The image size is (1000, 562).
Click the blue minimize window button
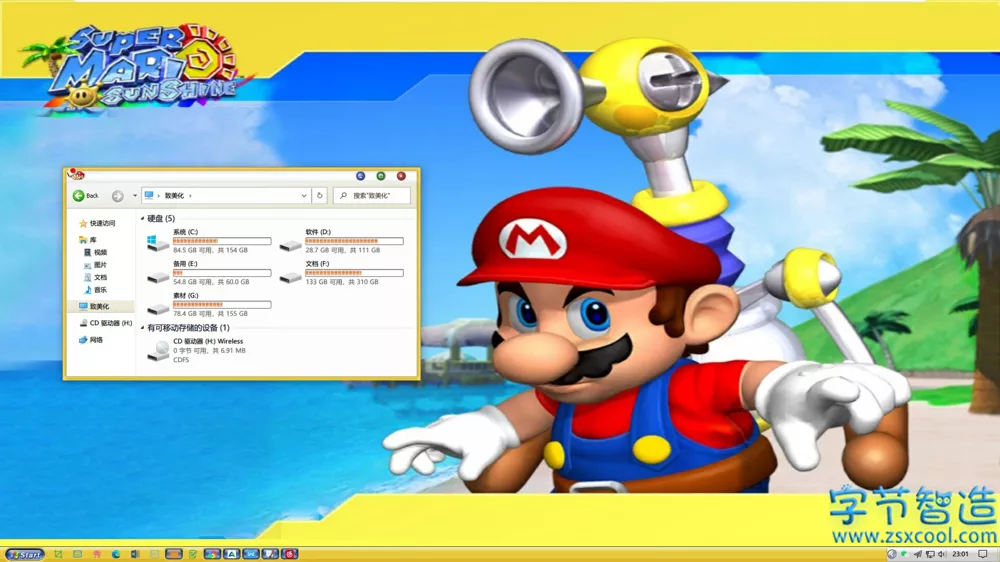click(x=360, y=176)
